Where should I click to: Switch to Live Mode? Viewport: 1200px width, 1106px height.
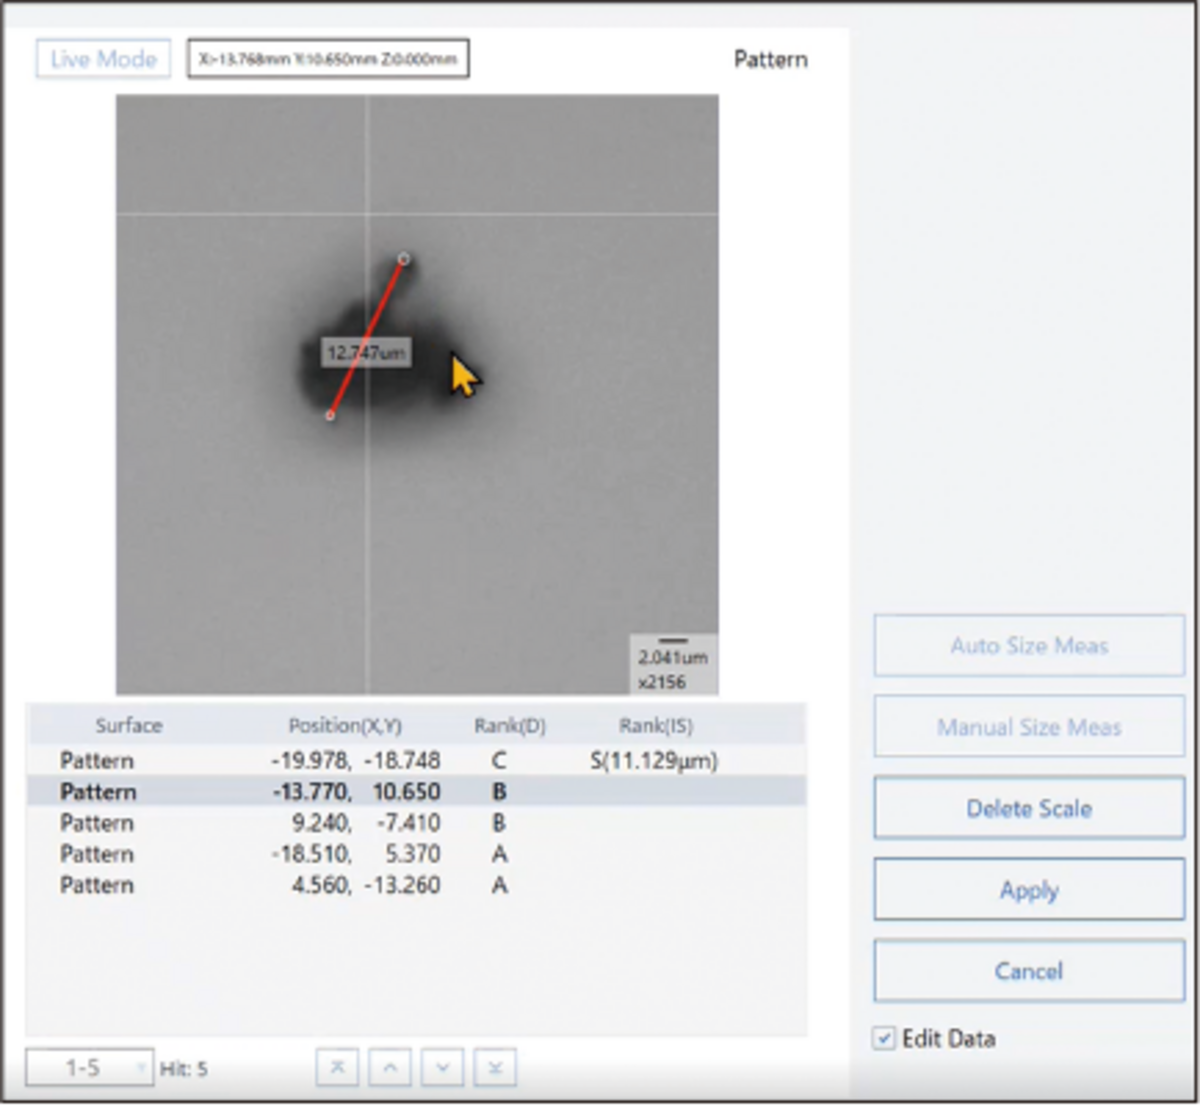pyautogui.click(x=103, y=59)
